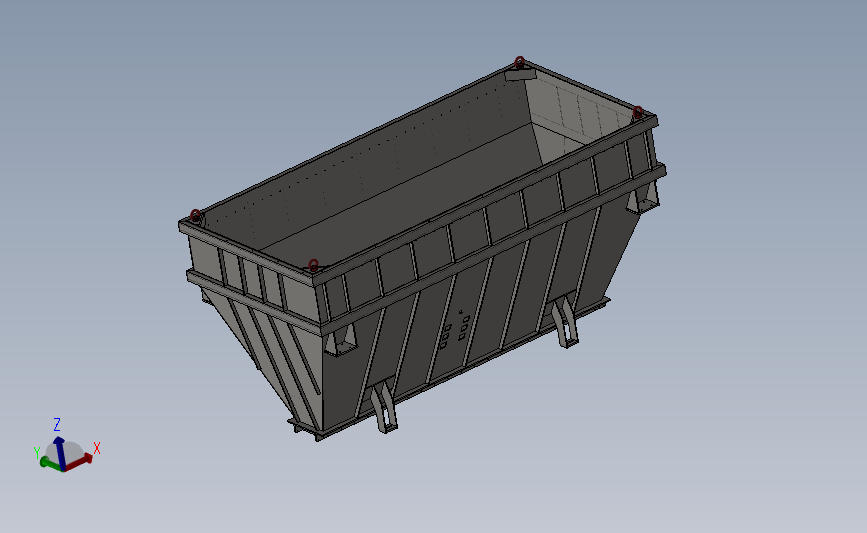Select the red lifting eye at the right-end corner
867x533 pixels.
(x=638, y=112)
